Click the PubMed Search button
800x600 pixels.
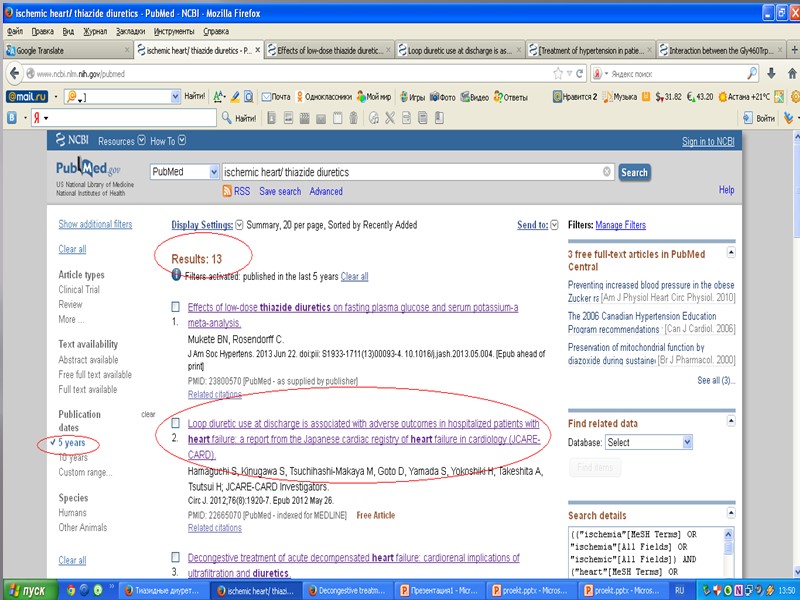[634, 172]
